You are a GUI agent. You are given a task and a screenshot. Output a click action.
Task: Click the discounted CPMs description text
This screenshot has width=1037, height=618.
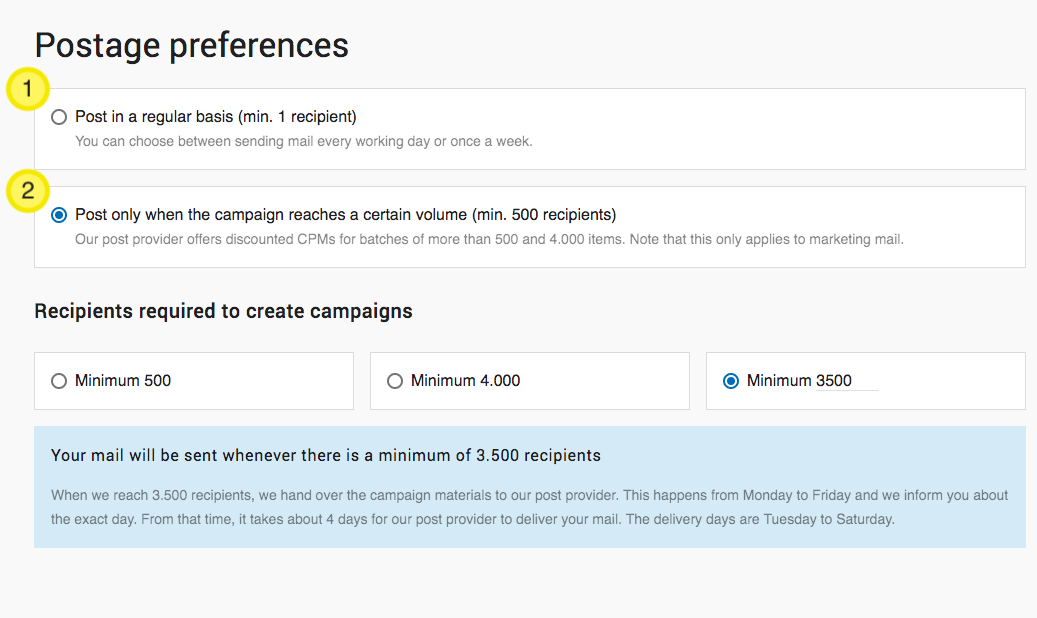point(489,239)
